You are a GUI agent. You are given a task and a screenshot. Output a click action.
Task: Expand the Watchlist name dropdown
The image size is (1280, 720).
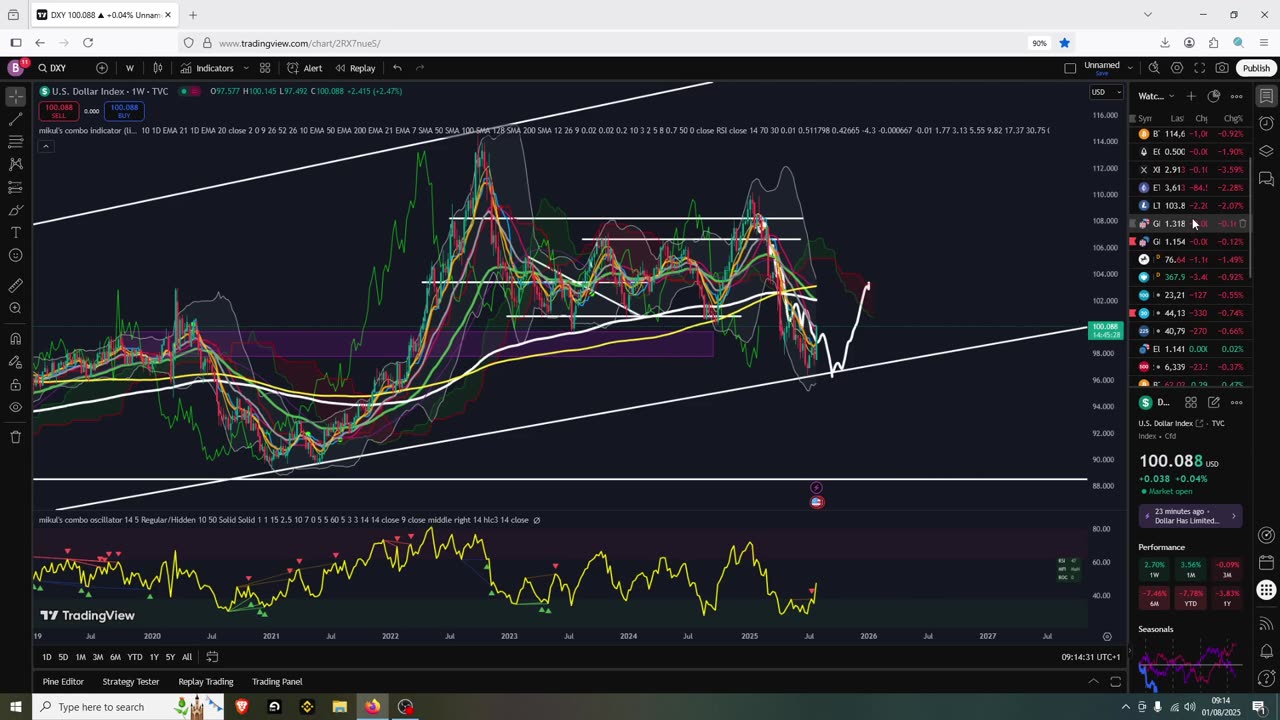(1156, 96)
